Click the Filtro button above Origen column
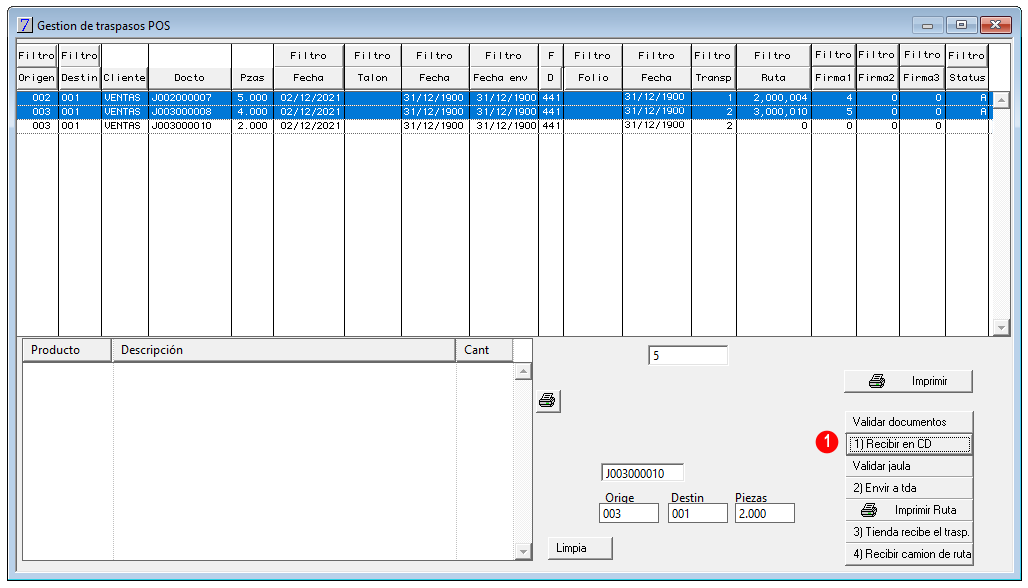Image resolution: width=1028 pixels, height=588 pixels. (x=37, y=56)
